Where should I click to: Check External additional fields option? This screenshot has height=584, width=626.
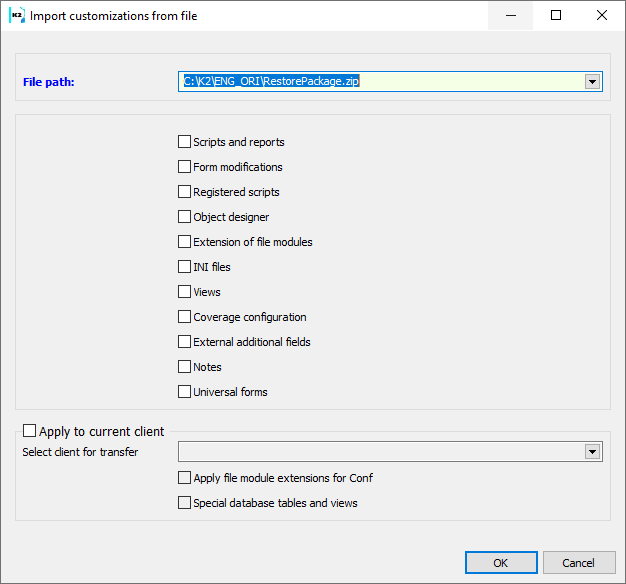pyautogui.click(x=184, y=342)
